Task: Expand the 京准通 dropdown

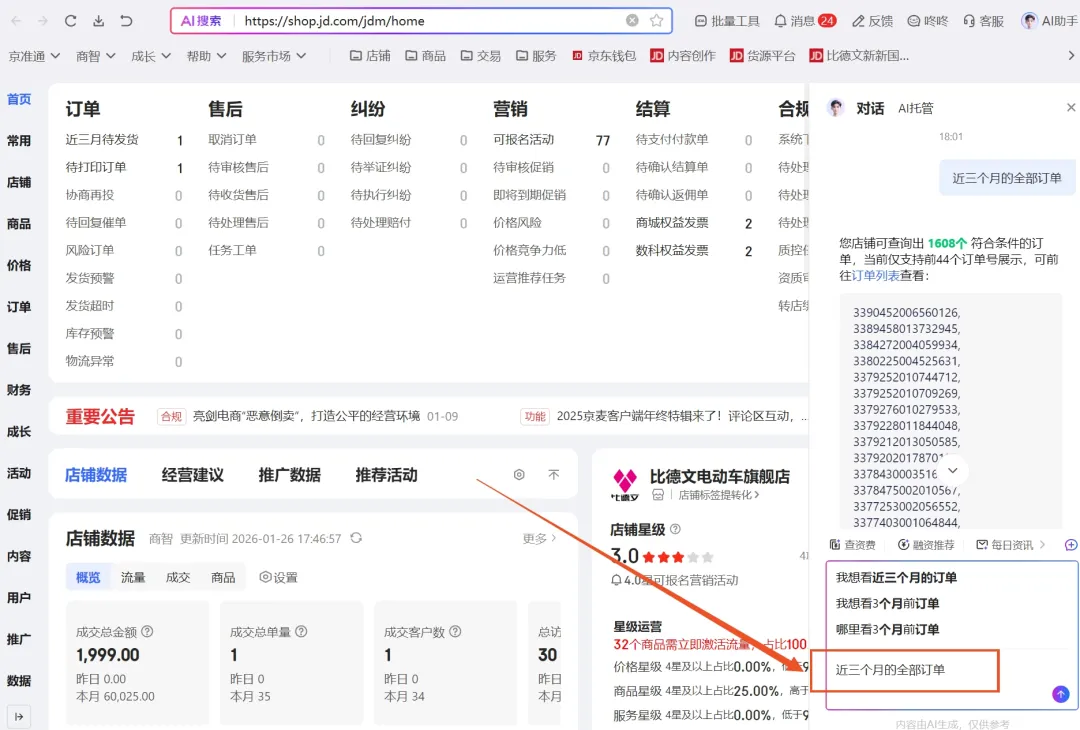Action: tap(34, 56)
